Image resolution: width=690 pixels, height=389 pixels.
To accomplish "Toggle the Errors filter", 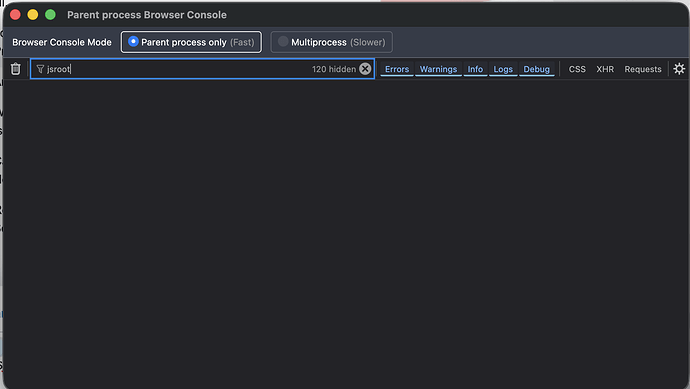I will (x=397, y=69).
